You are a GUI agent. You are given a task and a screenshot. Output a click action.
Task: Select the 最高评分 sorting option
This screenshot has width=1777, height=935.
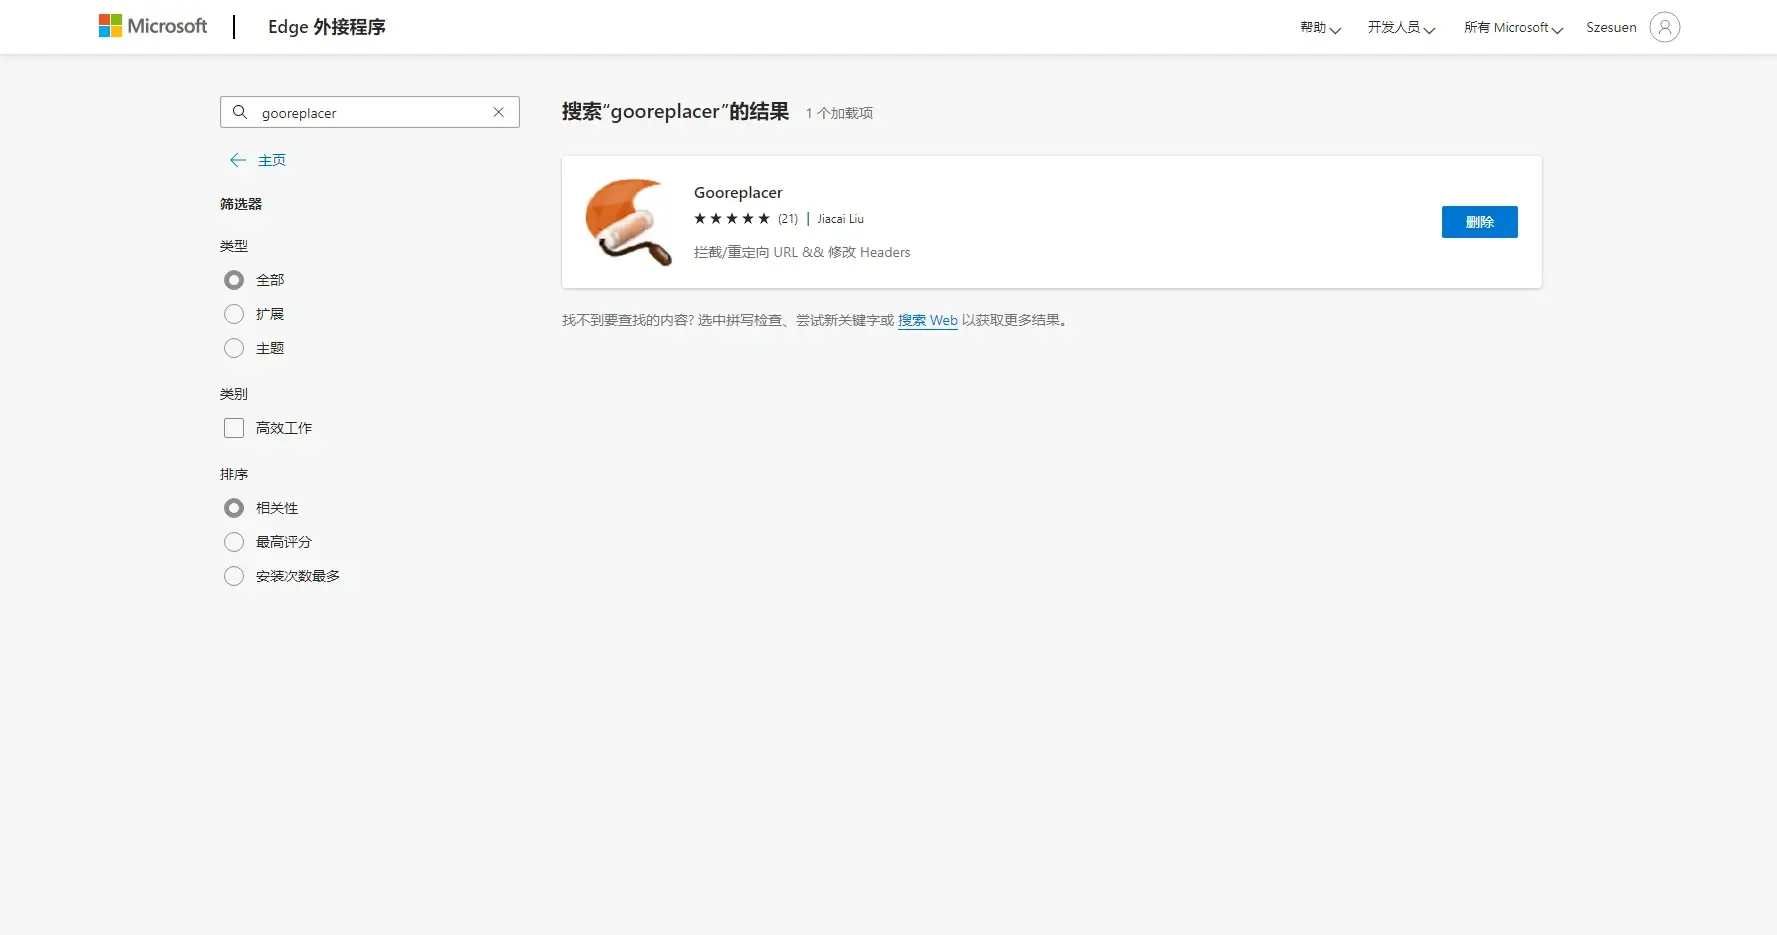click(x=233, y=541)
